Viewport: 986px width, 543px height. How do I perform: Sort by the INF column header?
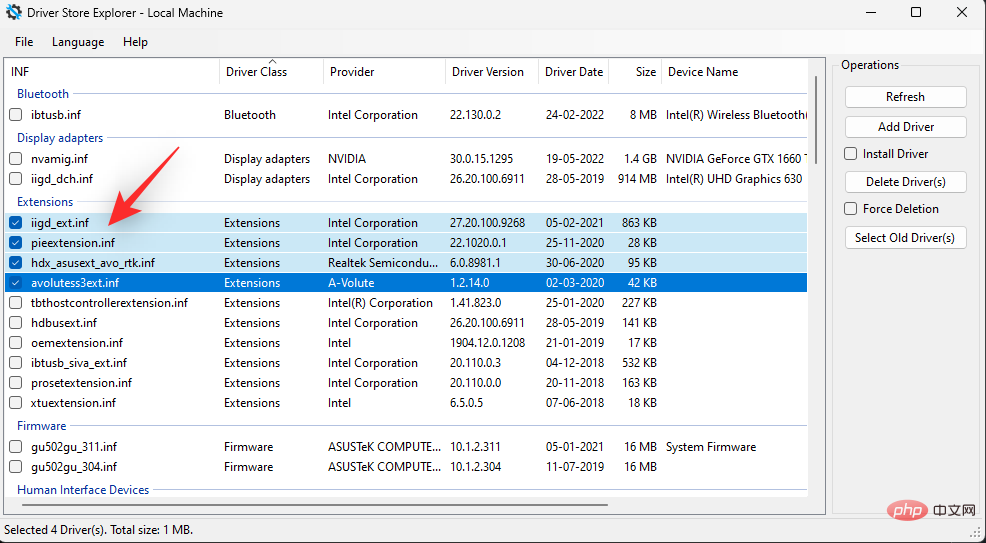[112, 72]
